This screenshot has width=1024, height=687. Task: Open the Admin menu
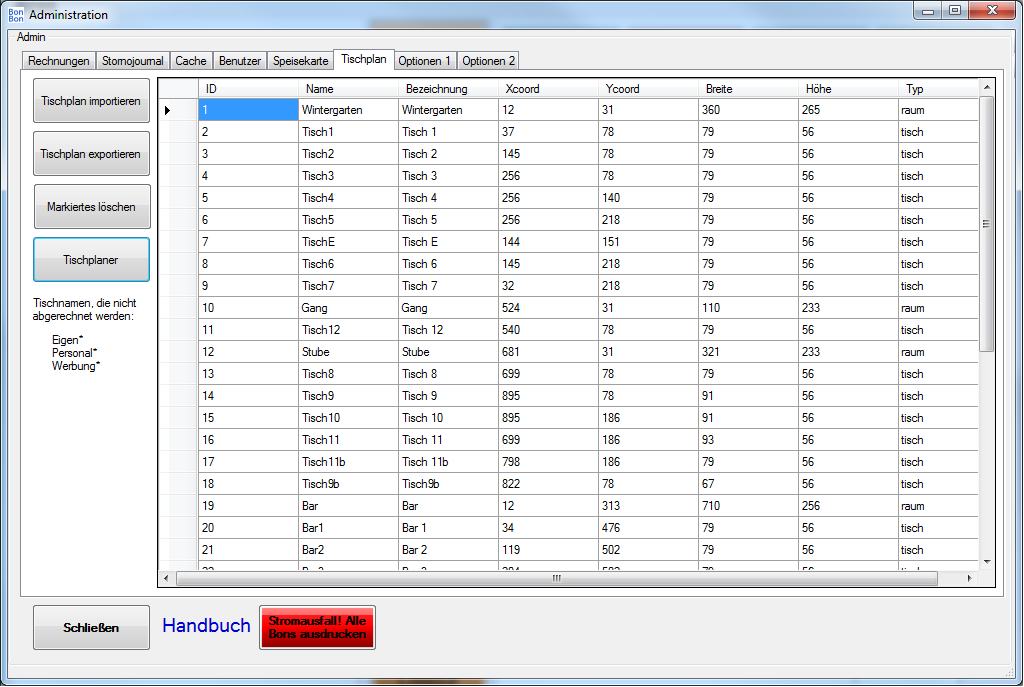(31, 37)
